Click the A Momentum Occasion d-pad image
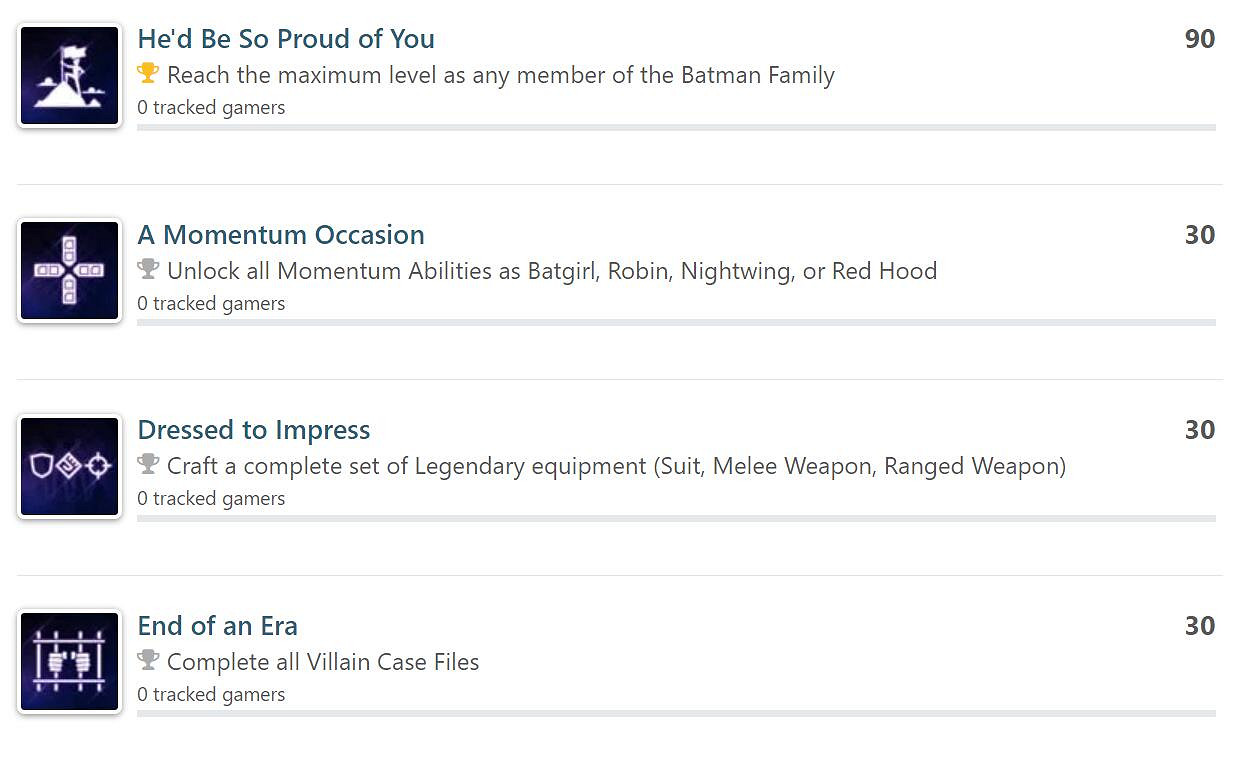The height and width of the screenshot is (762, 1242). [x=69, y=271]
